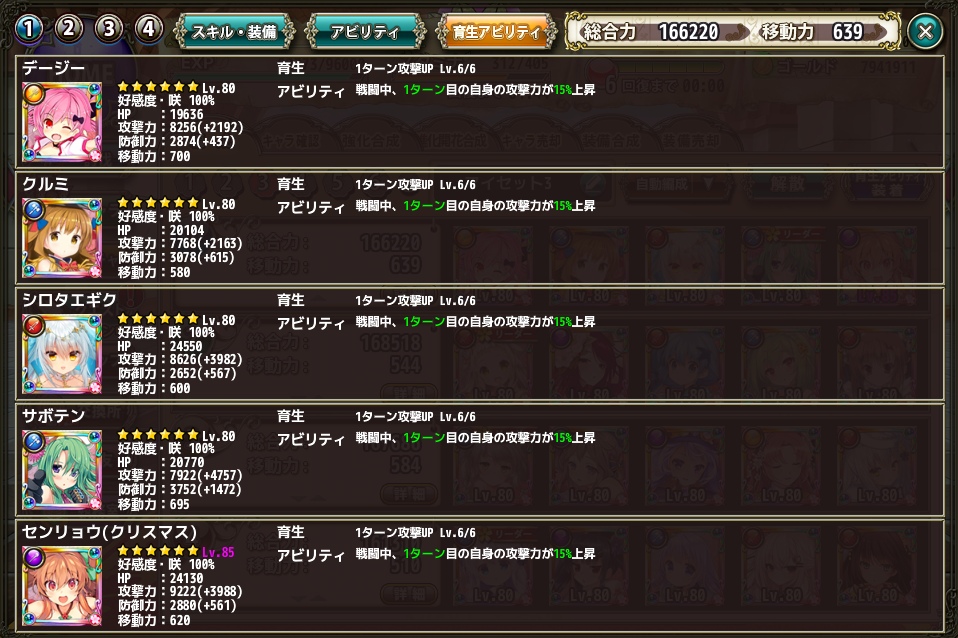Image resolution: width=958 pixels, height=638 pixels.
Task: Switch to the アビリティ tab
Action: pos(365,31)
